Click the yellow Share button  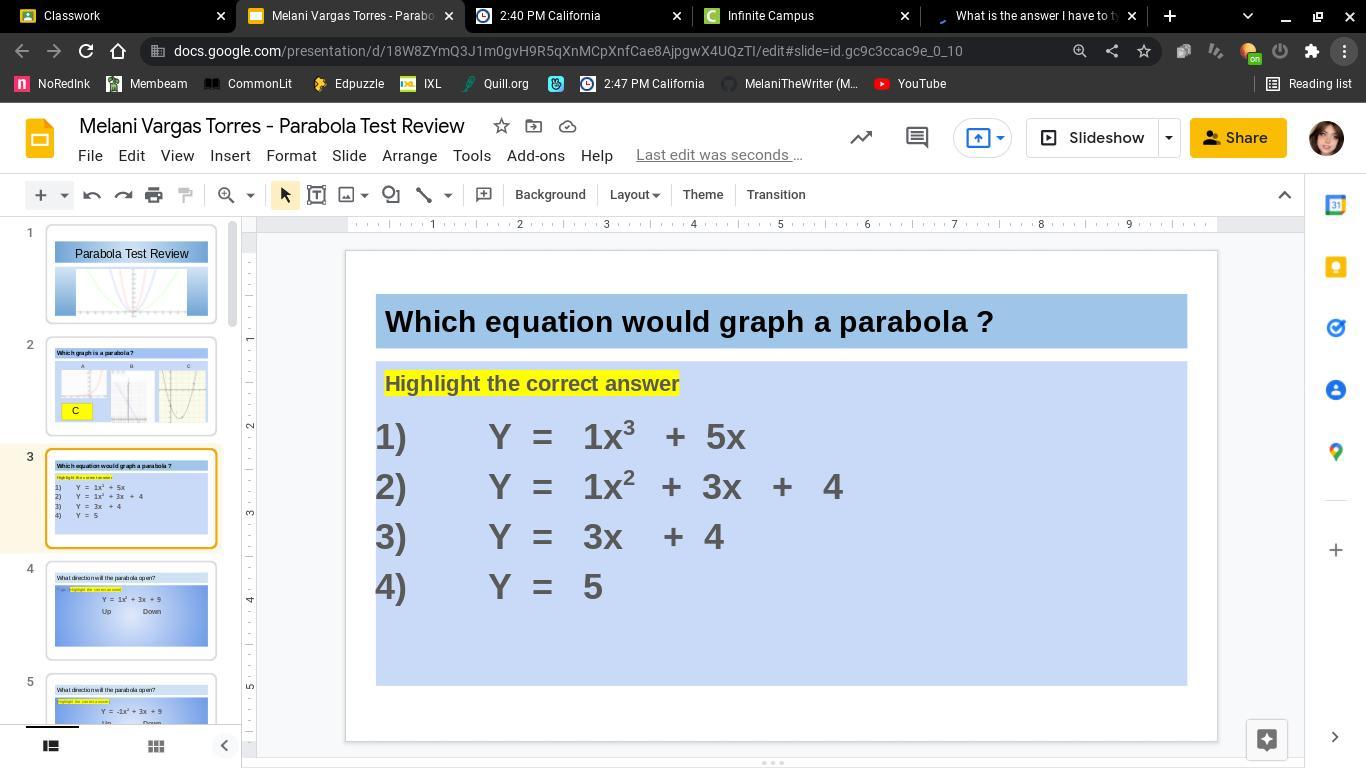[1238, 138]
